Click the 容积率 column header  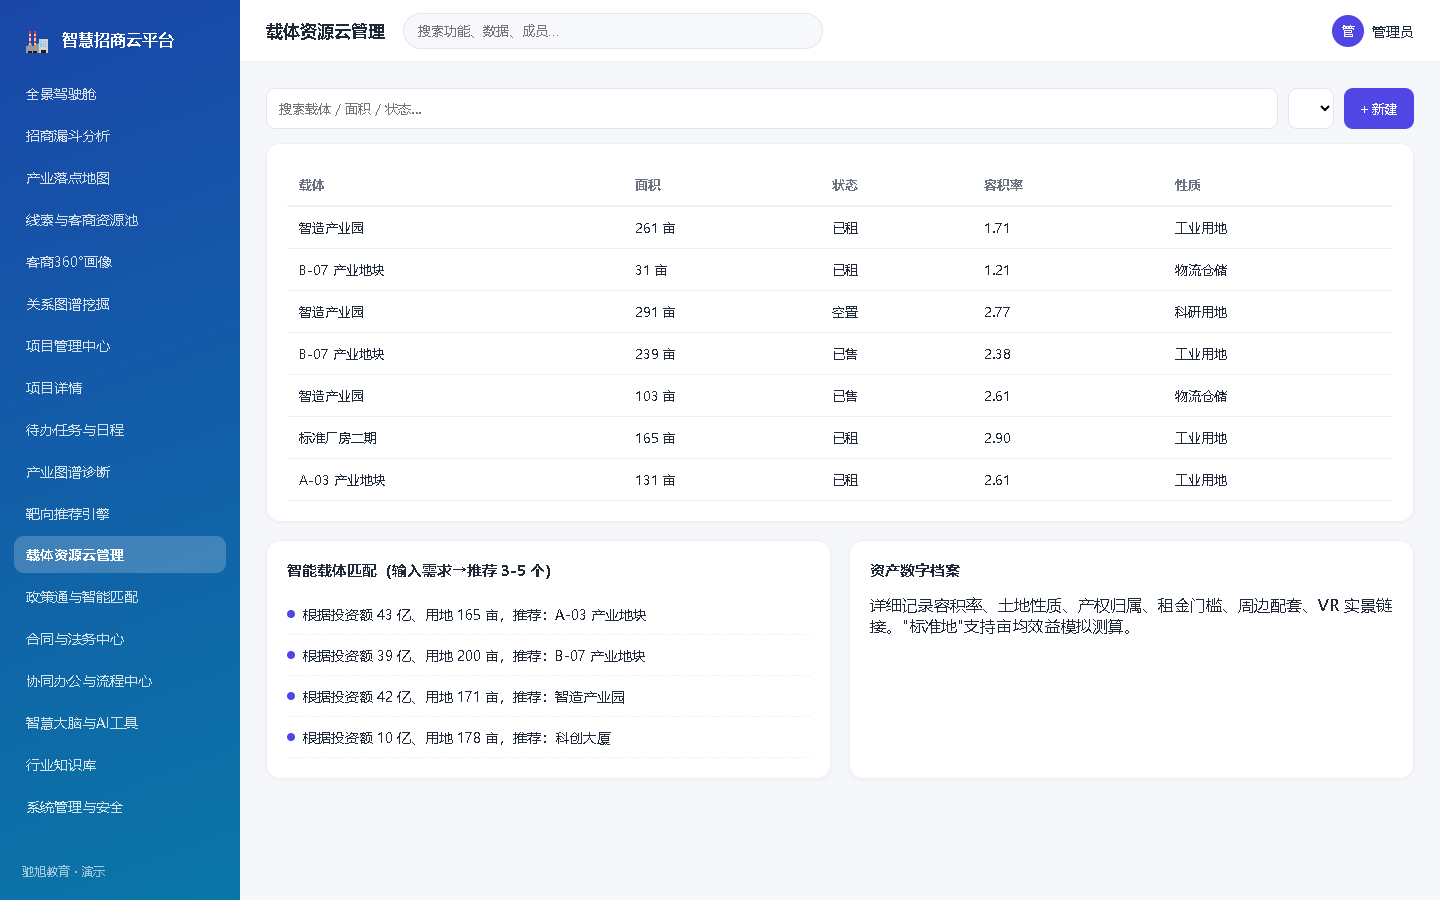tap(1003, 185)
